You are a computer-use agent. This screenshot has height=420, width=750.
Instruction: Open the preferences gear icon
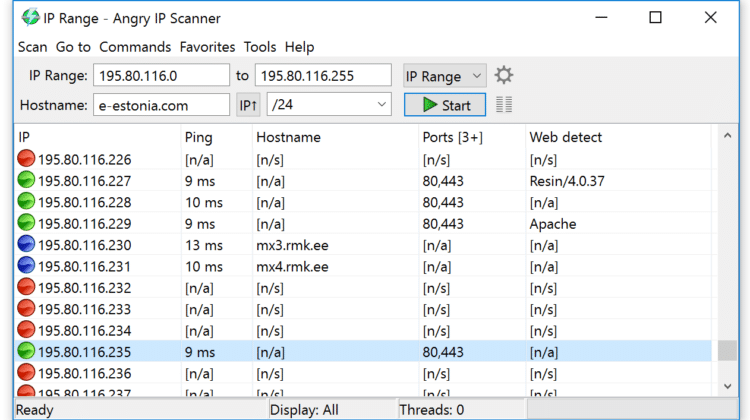click(504, 76)
